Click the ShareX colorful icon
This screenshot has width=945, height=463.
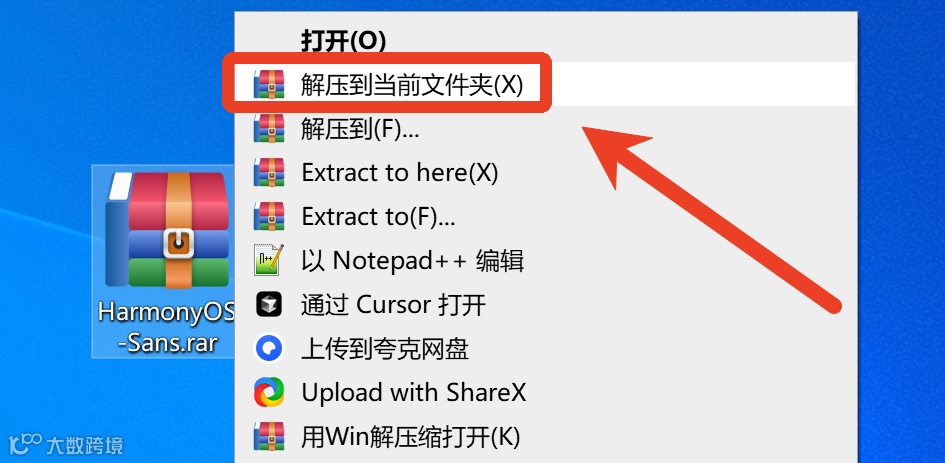click(x=269, y=392)
